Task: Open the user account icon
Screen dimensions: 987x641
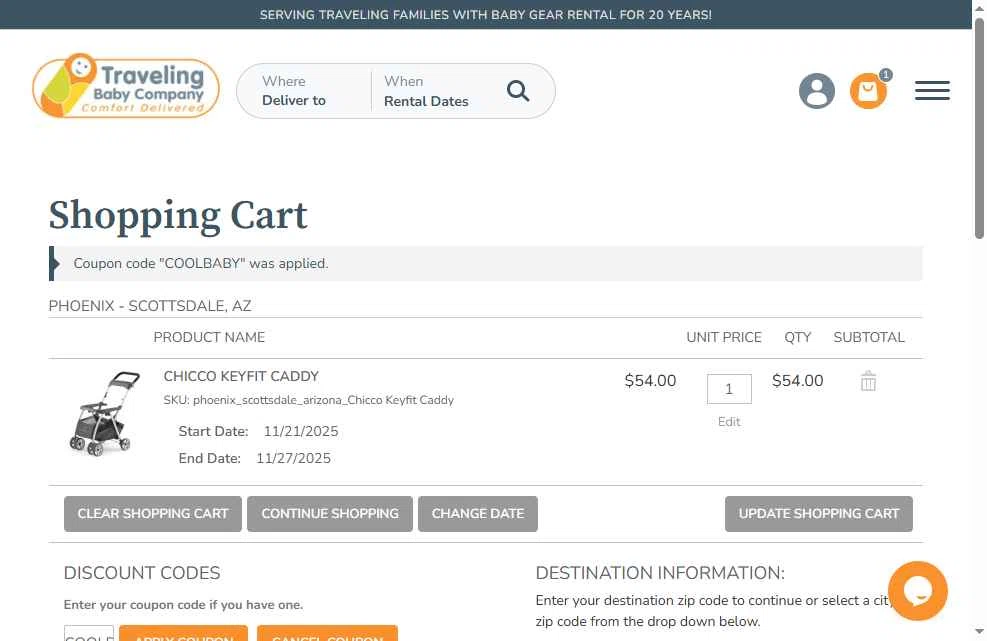Action: (x=816, y=91)
